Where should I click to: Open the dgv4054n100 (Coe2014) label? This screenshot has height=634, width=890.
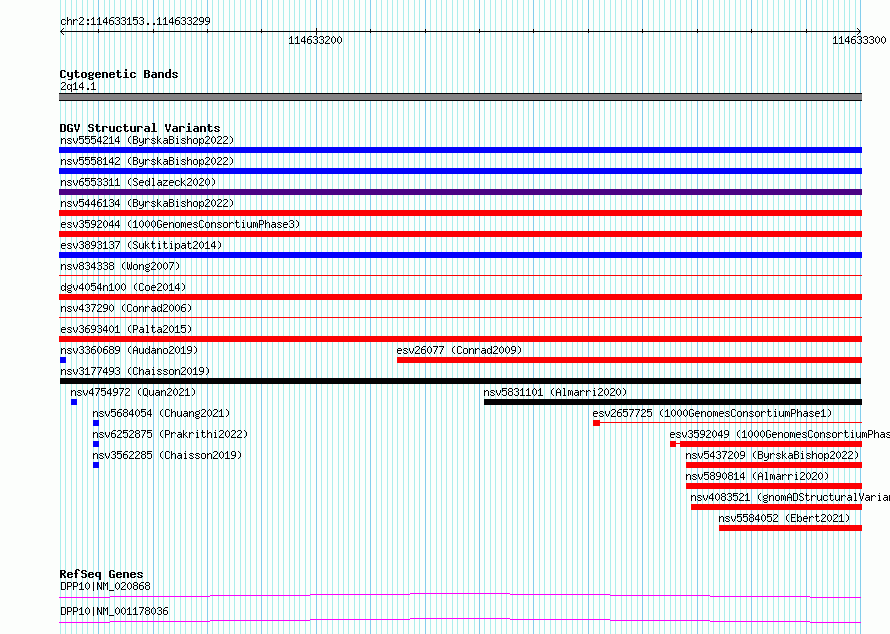tap(123, 287)
